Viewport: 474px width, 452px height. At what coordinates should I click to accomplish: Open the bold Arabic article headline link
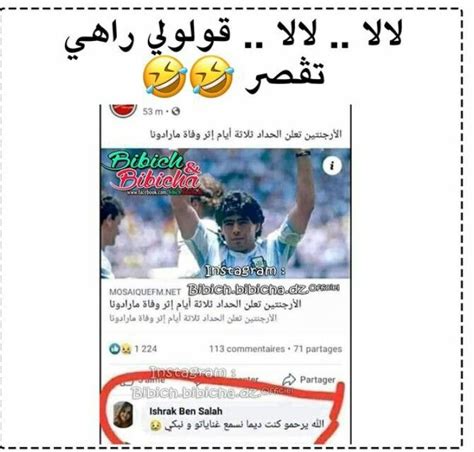pos(206,304)
